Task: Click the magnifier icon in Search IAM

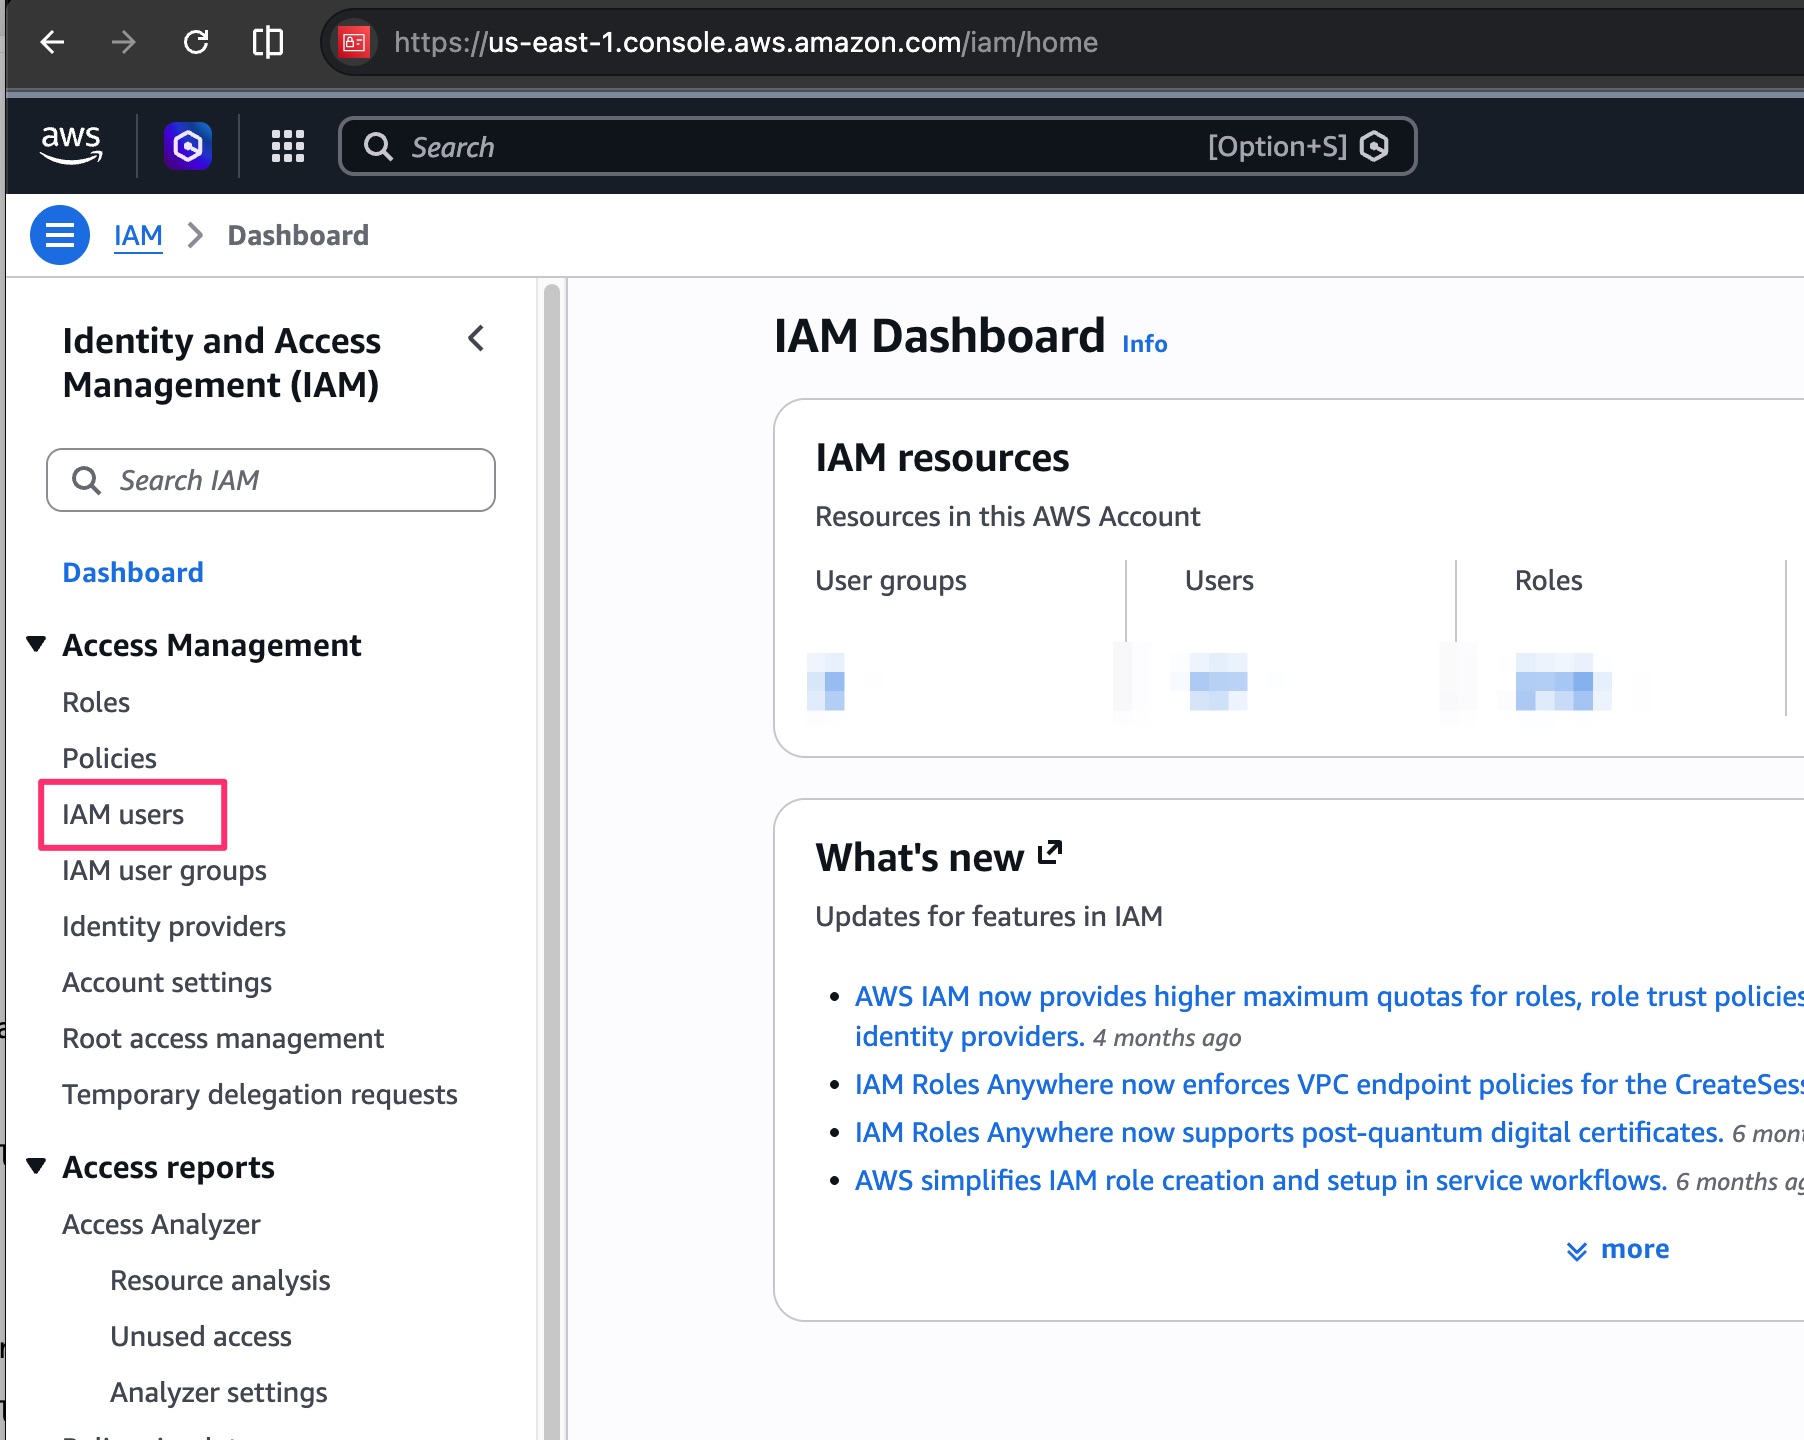Action: (87, 480)
